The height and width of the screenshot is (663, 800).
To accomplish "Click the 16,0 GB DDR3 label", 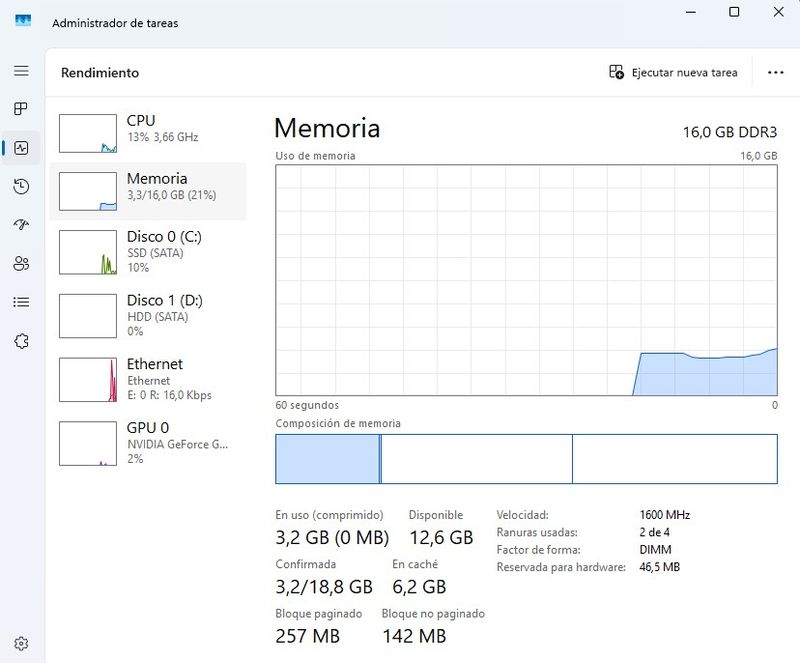I will pos(730,132).
